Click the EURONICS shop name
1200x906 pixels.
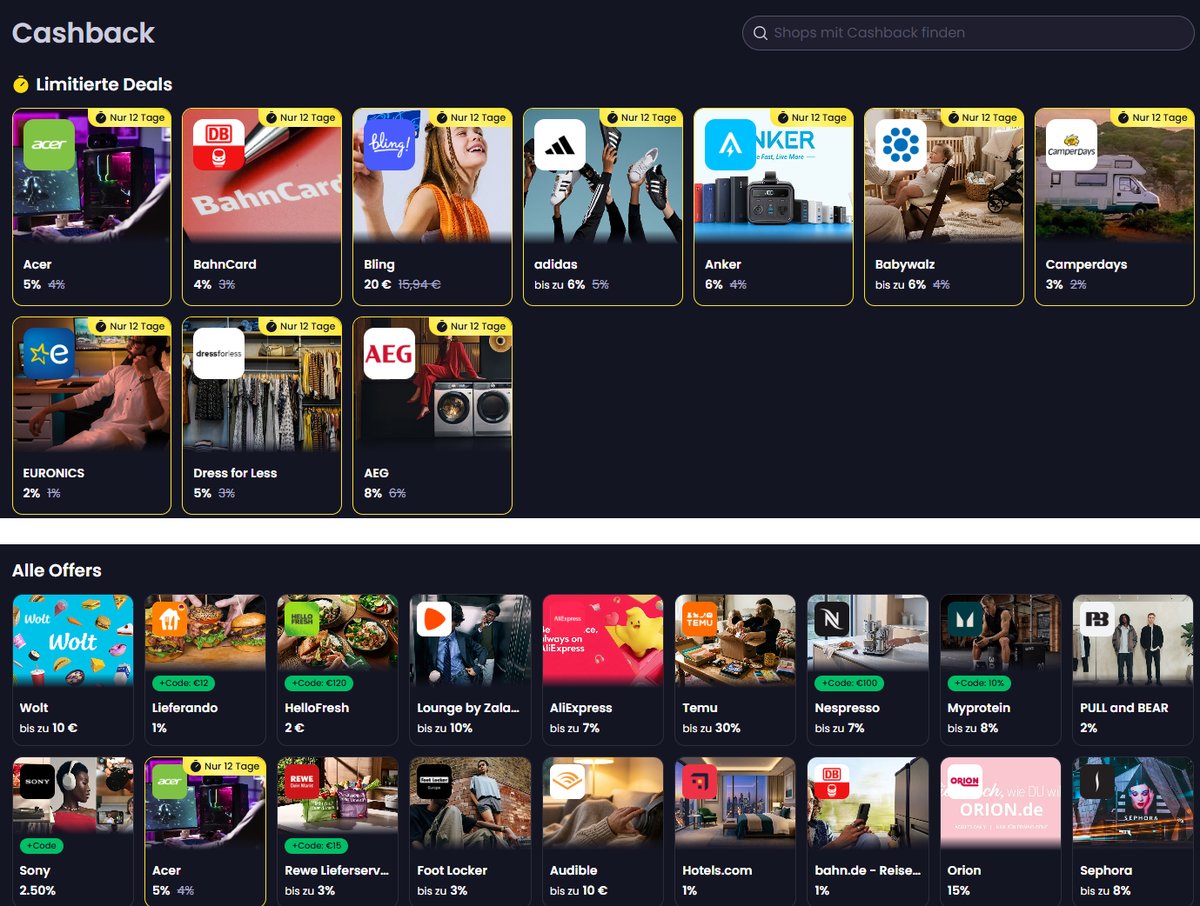(54, 473)
